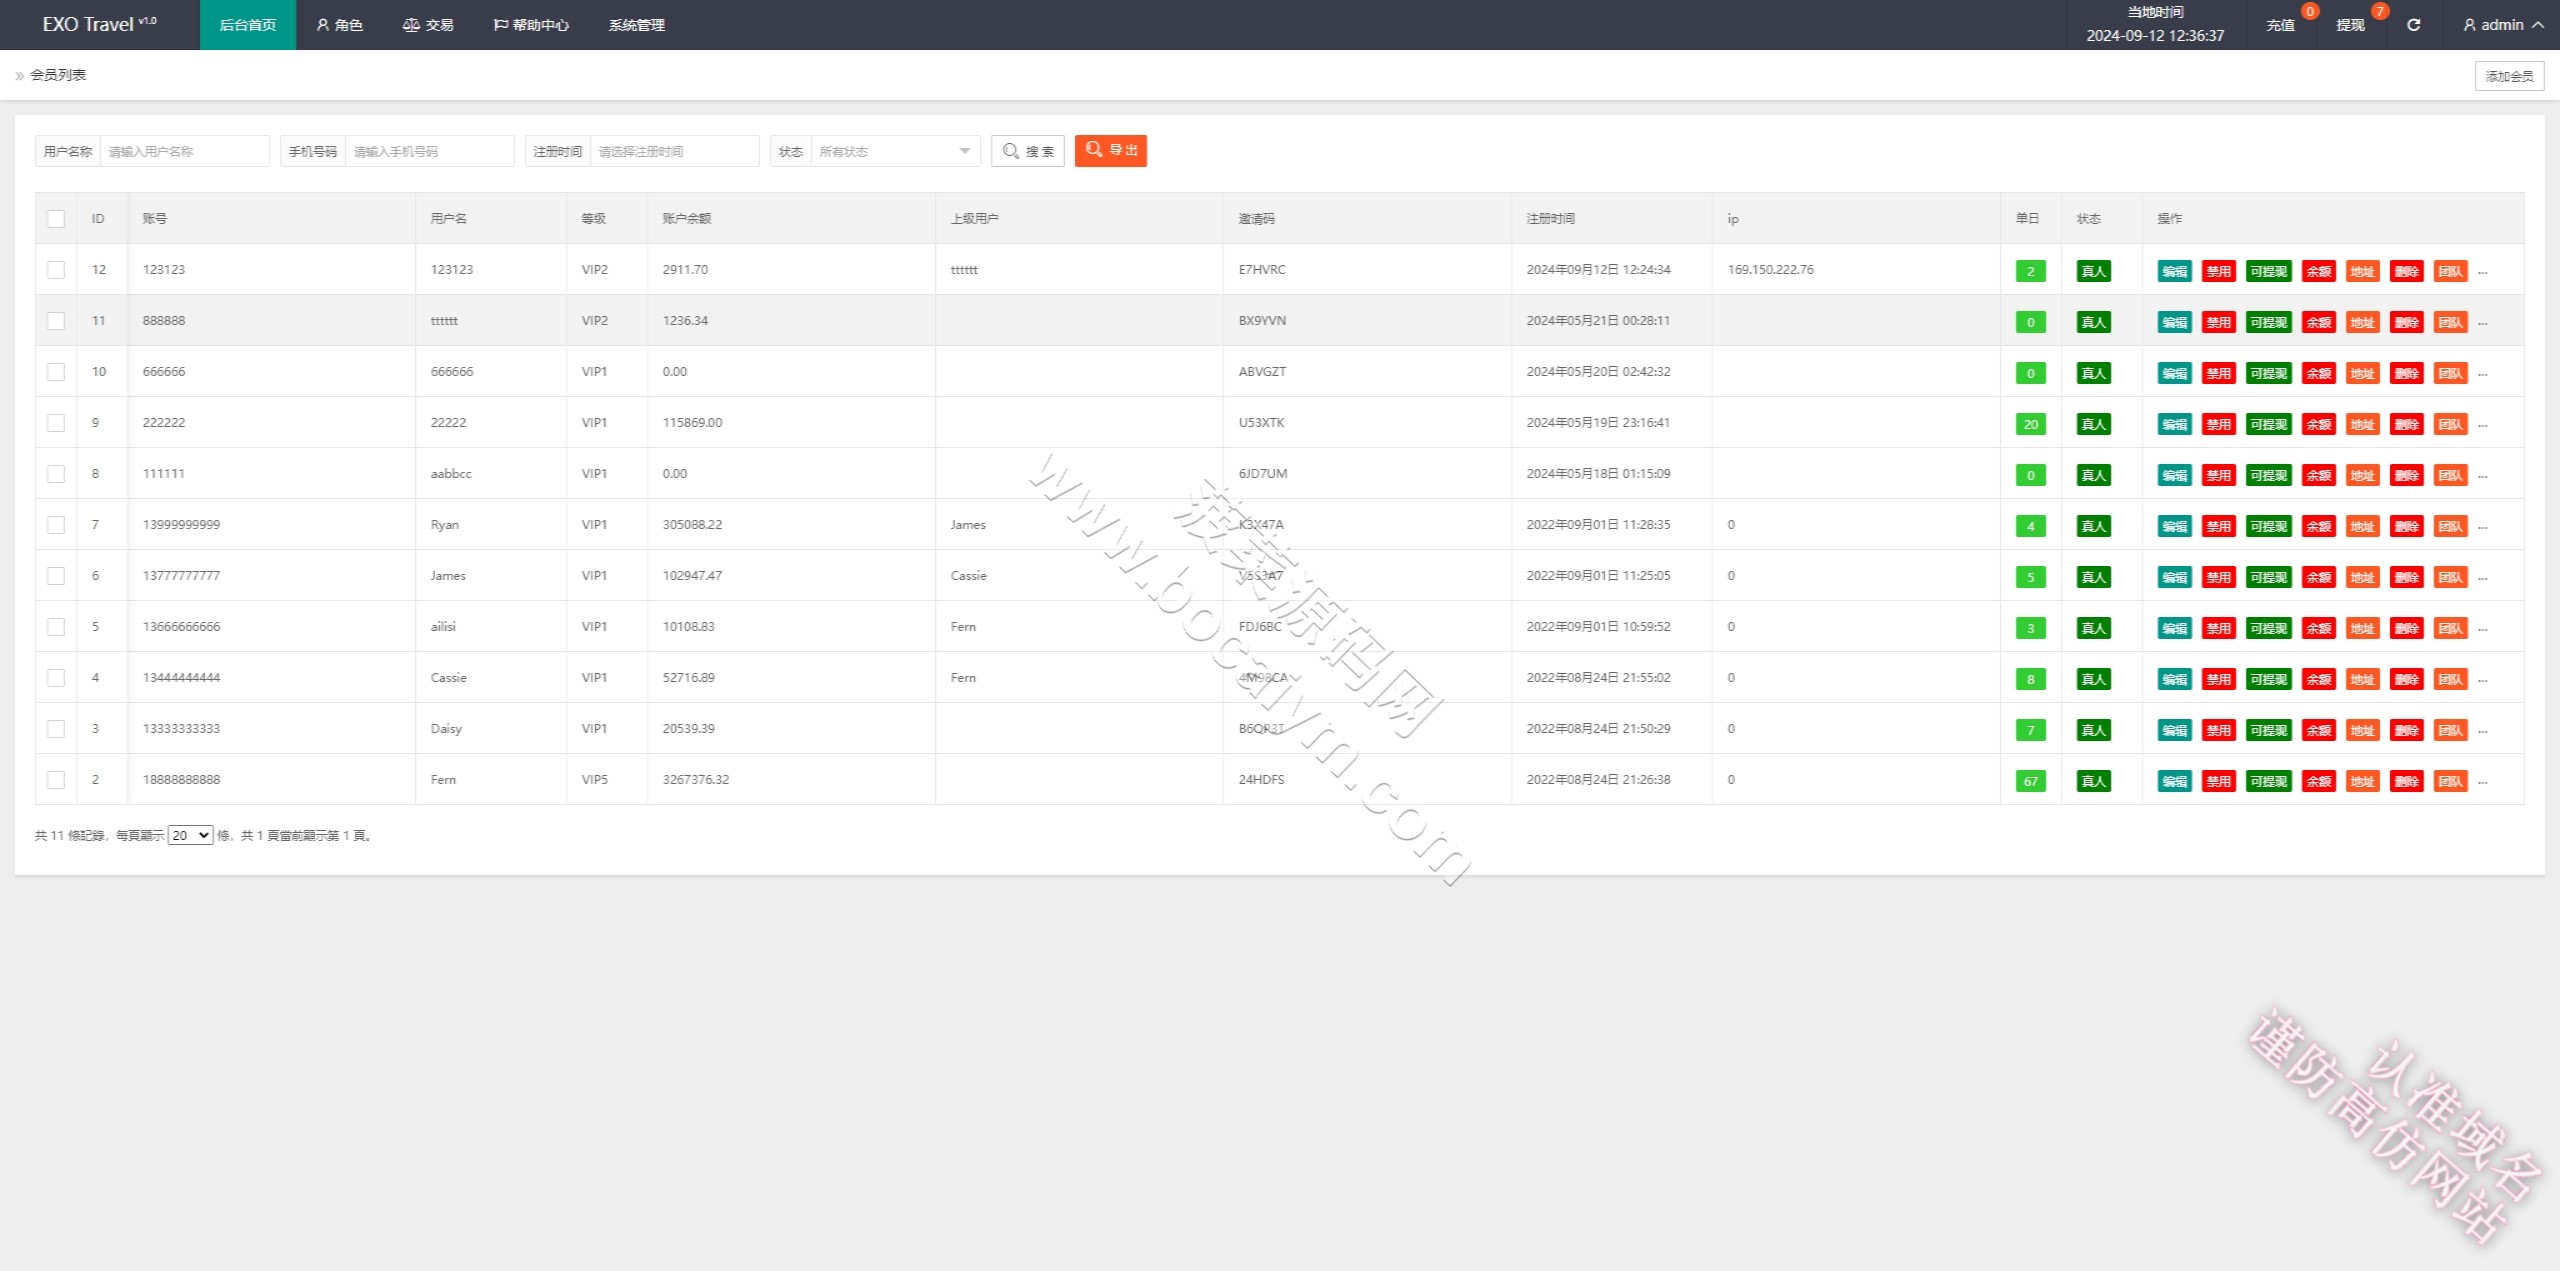2560x1271 pixels.
Task: Expand the admin user menu
Action: pyautogui.click(x=2503, y=25)
